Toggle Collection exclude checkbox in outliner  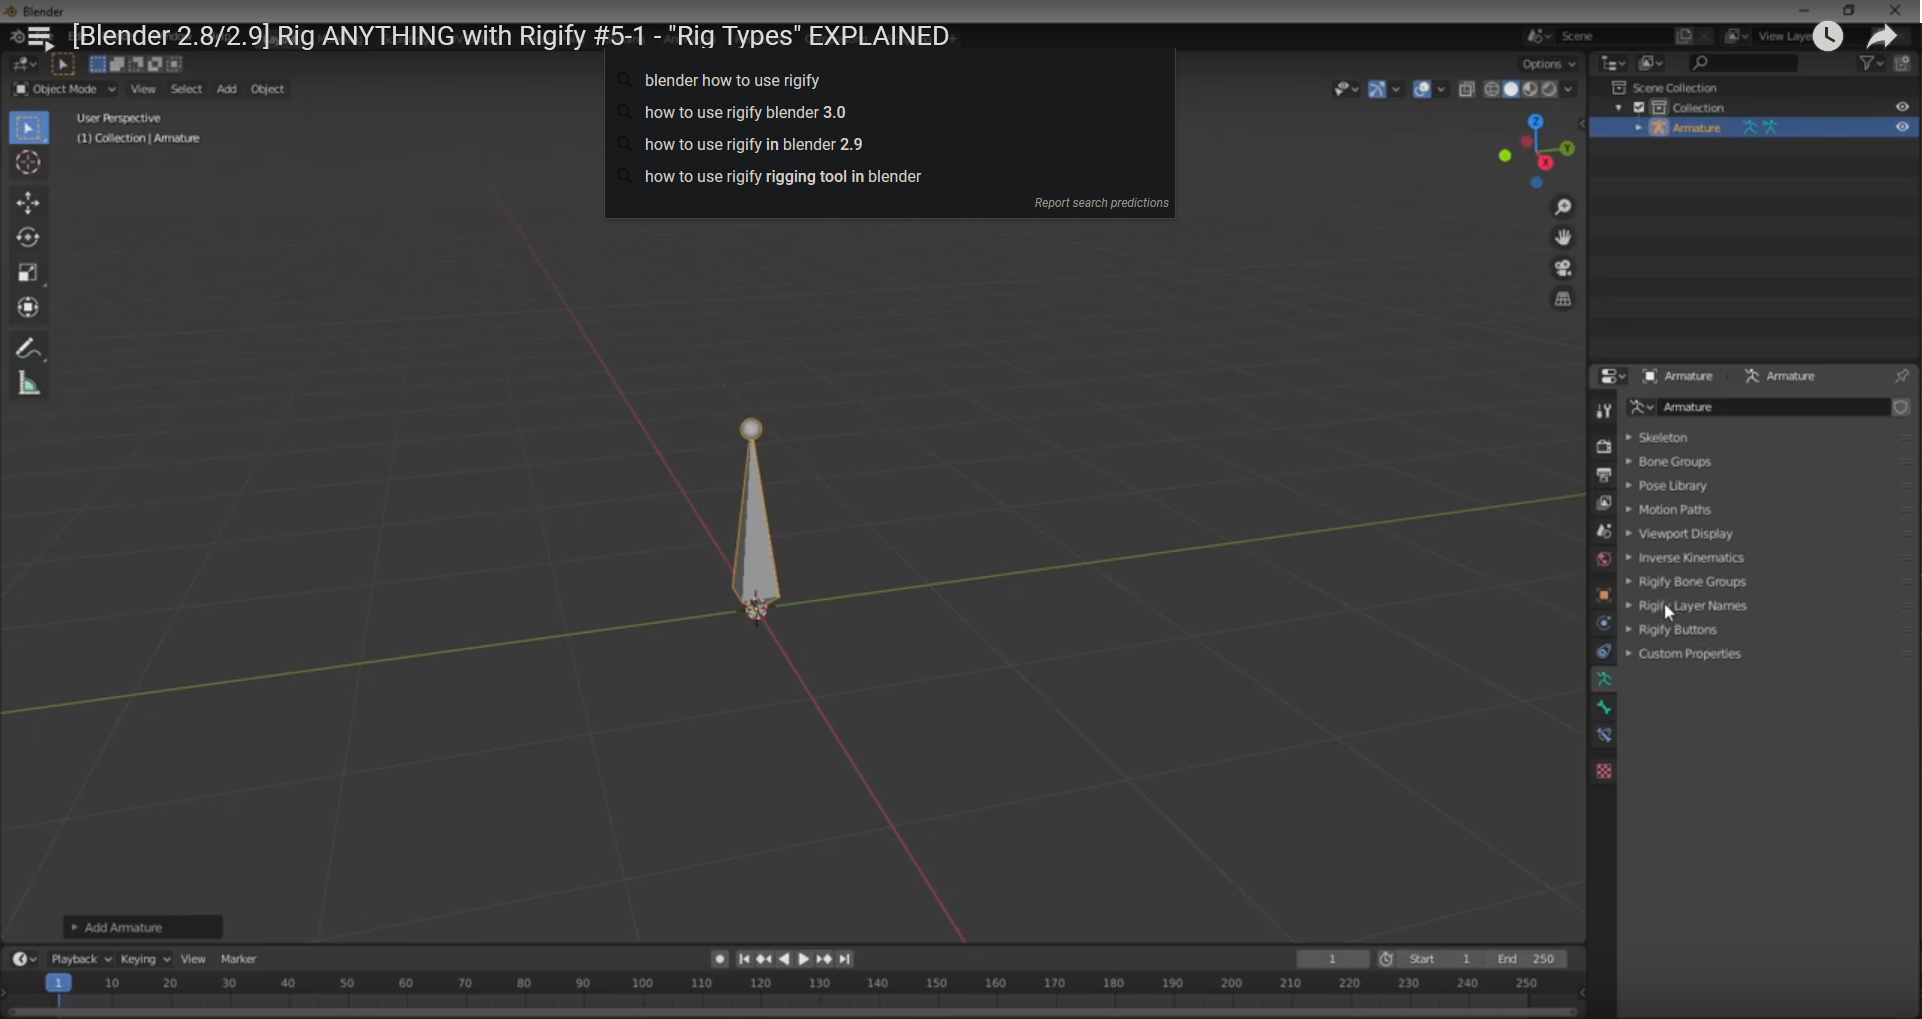1639,107
